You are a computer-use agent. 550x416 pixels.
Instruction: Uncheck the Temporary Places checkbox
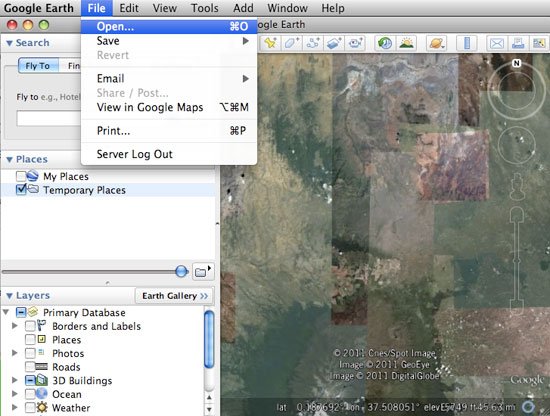point(21,190)
